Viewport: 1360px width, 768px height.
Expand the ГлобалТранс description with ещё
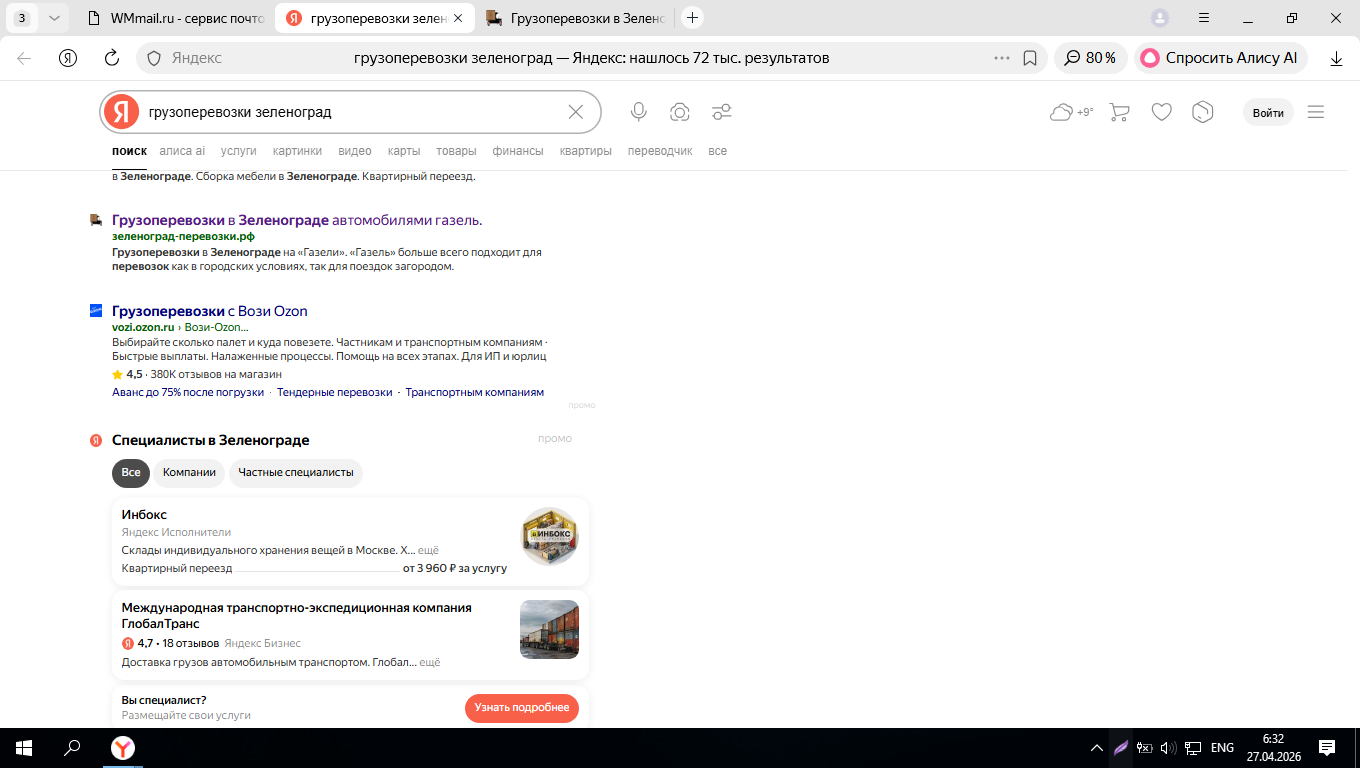coord(429,662)
